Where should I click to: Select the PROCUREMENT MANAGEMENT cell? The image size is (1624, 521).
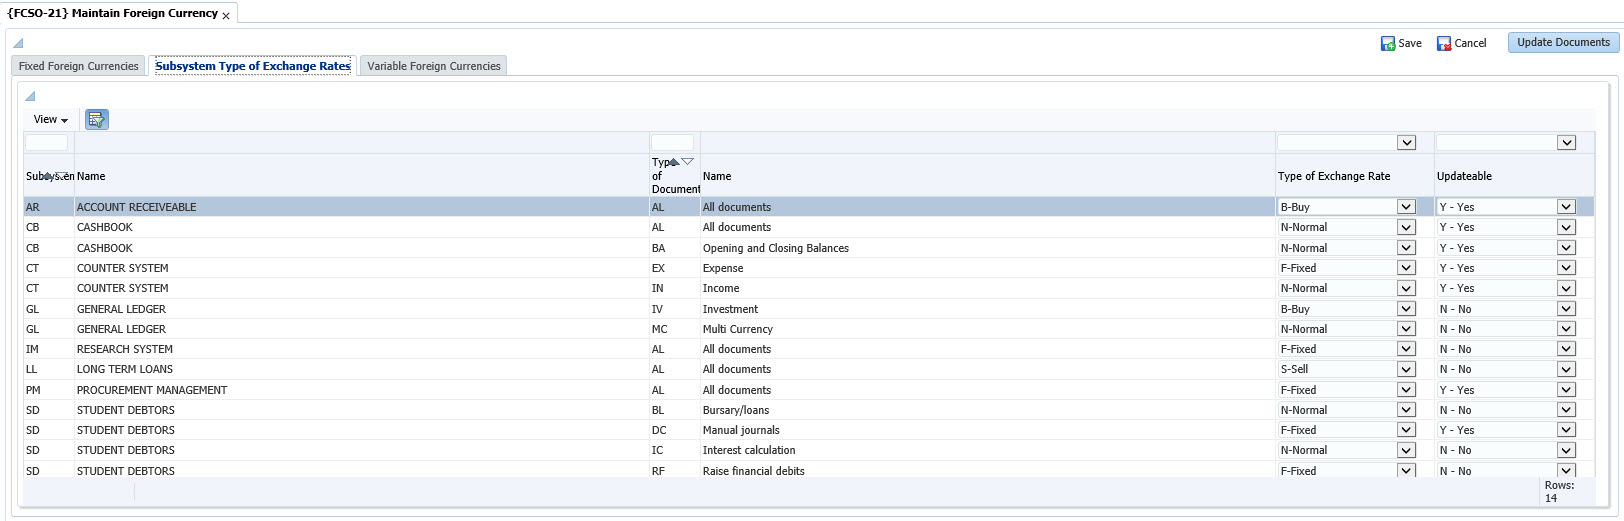pyautogui.click(x=362, y=390)
